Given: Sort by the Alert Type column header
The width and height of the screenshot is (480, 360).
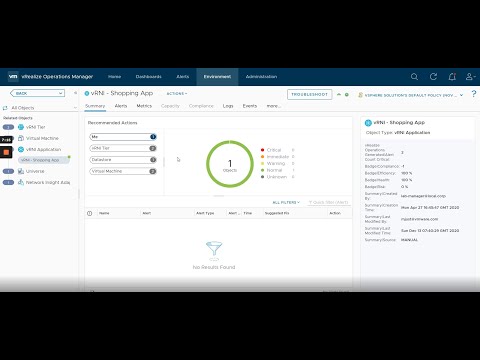Looking at the screenshot, I should pyautogui.click(x=205, y=213).
